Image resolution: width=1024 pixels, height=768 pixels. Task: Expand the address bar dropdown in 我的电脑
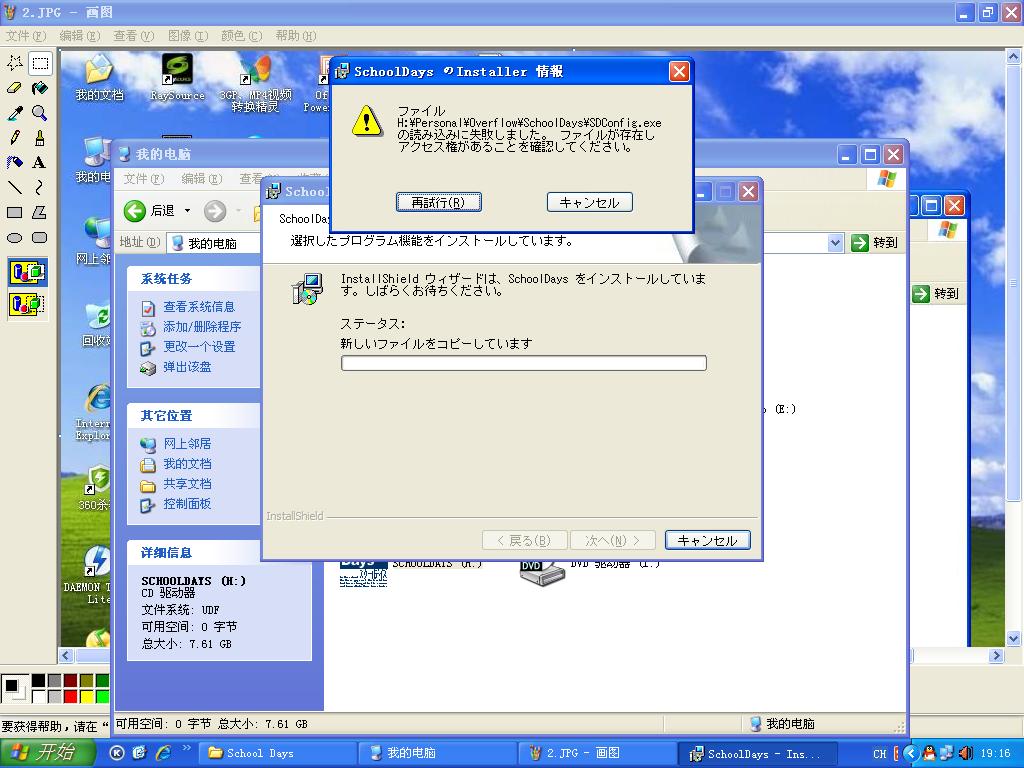click(835, 243)
